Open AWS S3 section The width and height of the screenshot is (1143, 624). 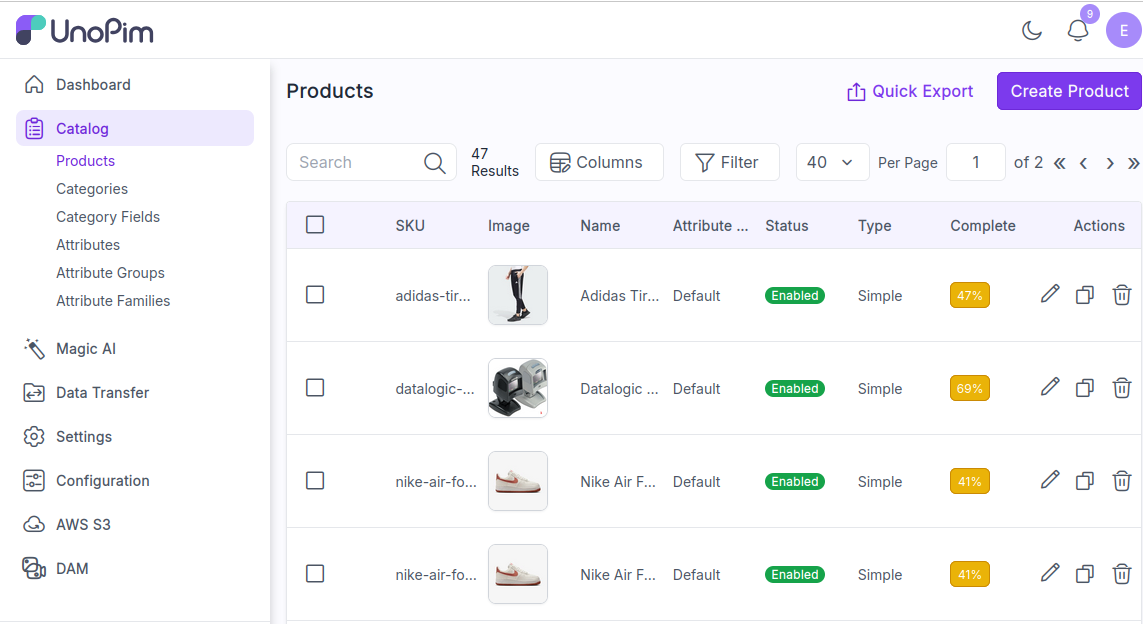point(135,524)
